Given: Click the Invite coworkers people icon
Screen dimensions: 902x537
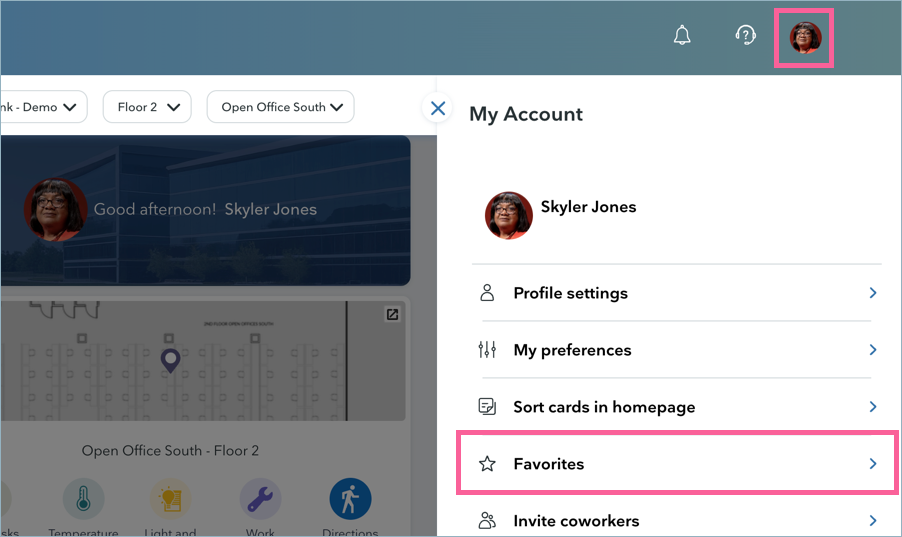Looking at the screenshot, I should click(487, 520).
